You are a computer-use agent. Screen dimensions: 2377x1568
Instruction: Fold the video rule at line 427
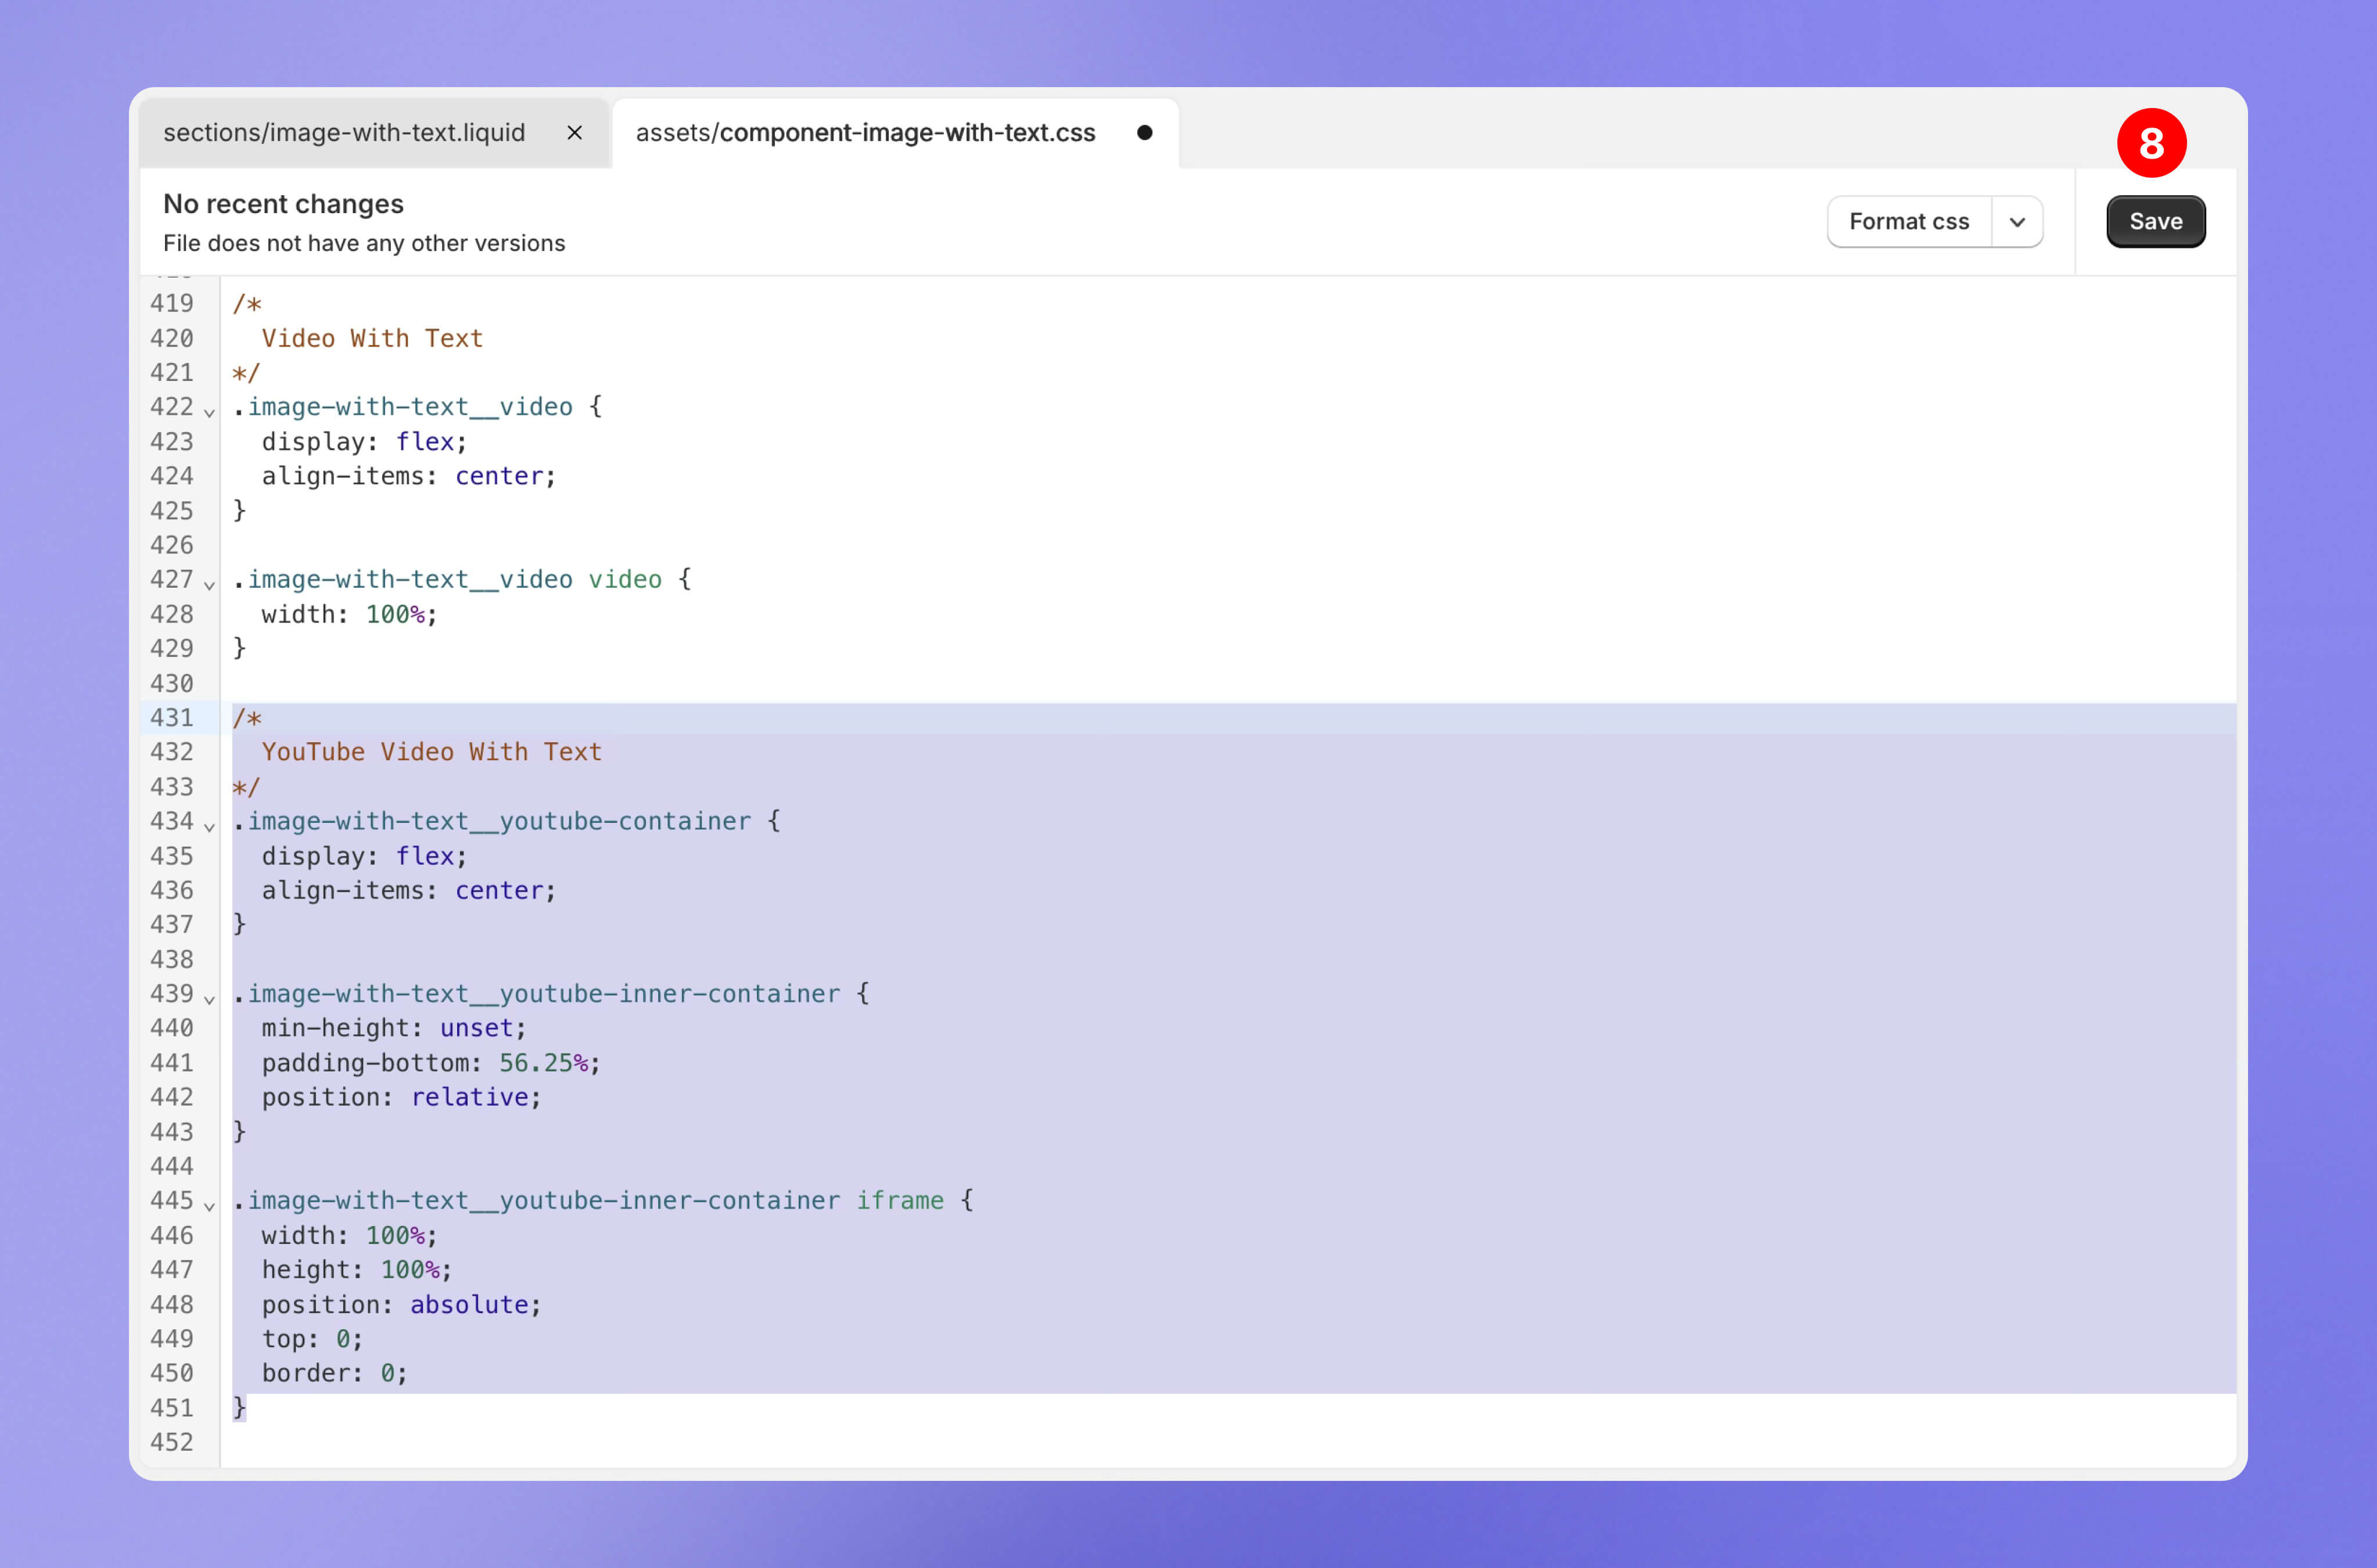click(x=209, y=584)
